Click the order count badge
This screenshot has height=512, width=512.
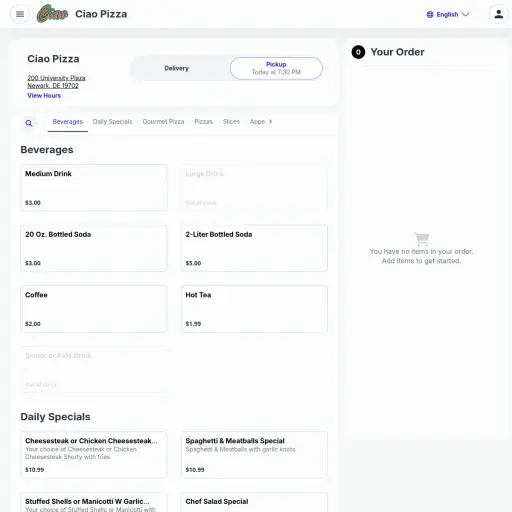[x=358, y=52]
